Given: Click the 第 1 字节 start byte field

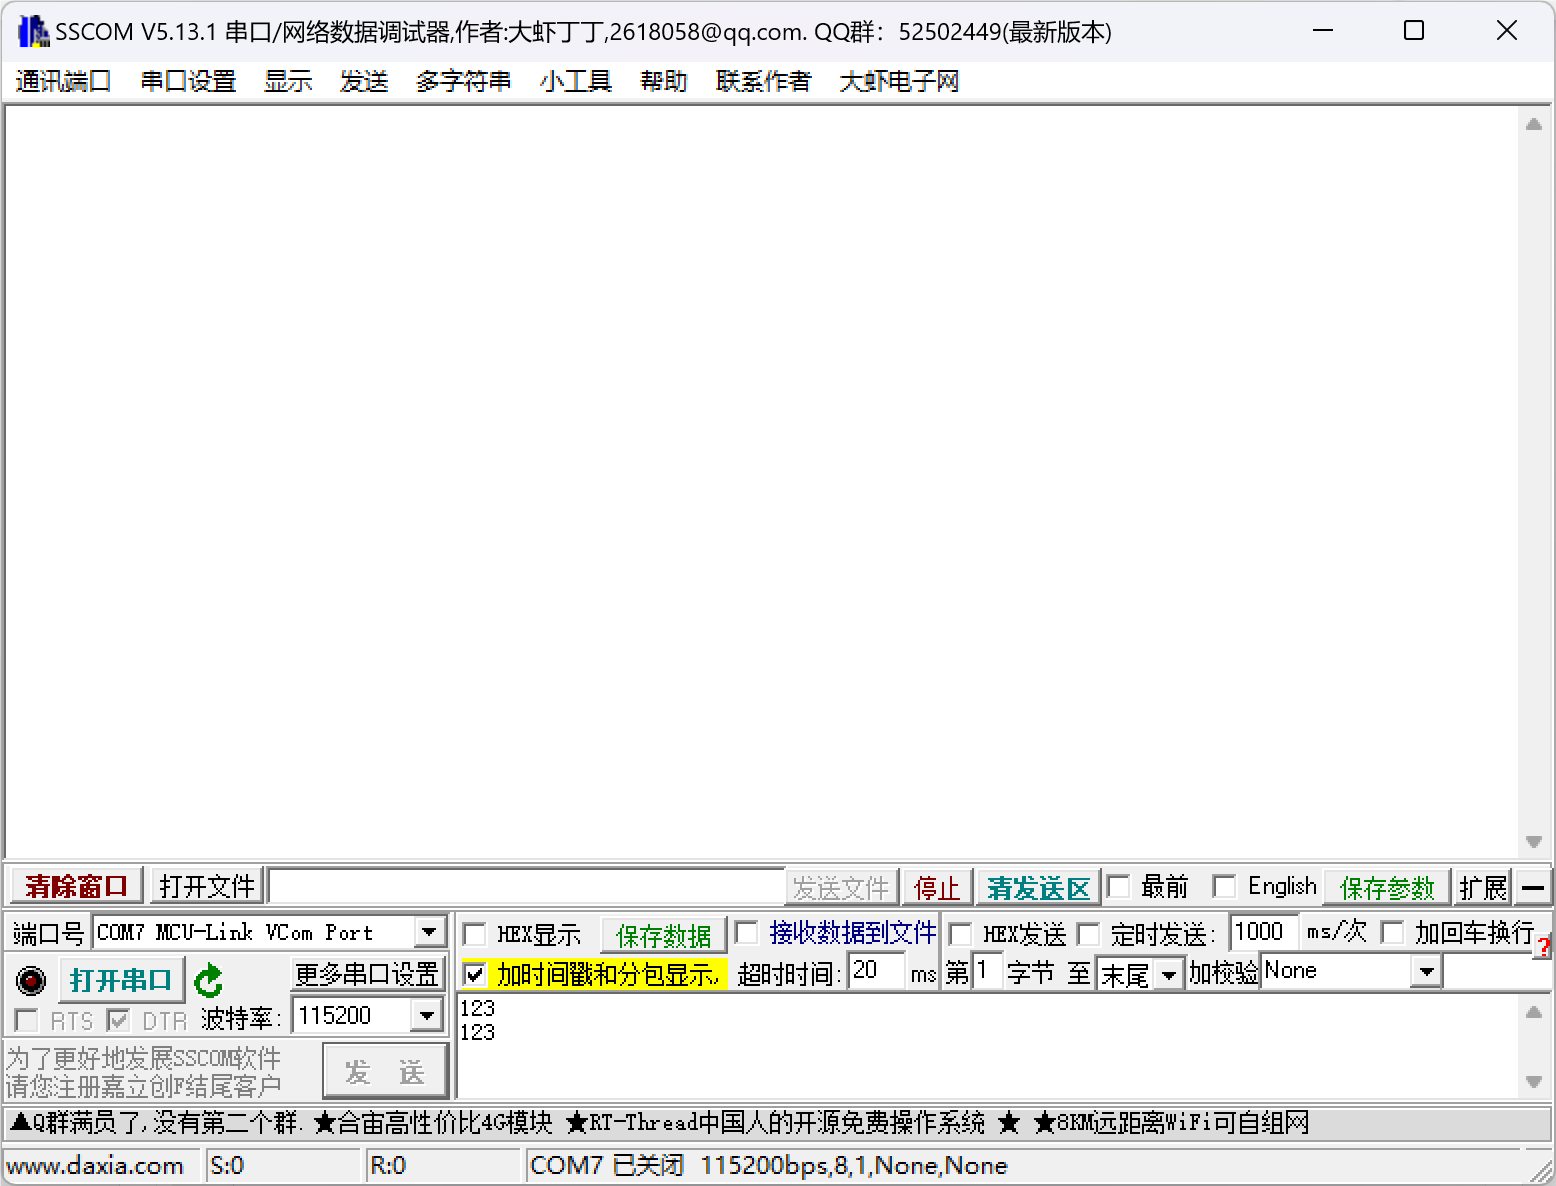Looking at the screenshot, I should click(987, 971).
